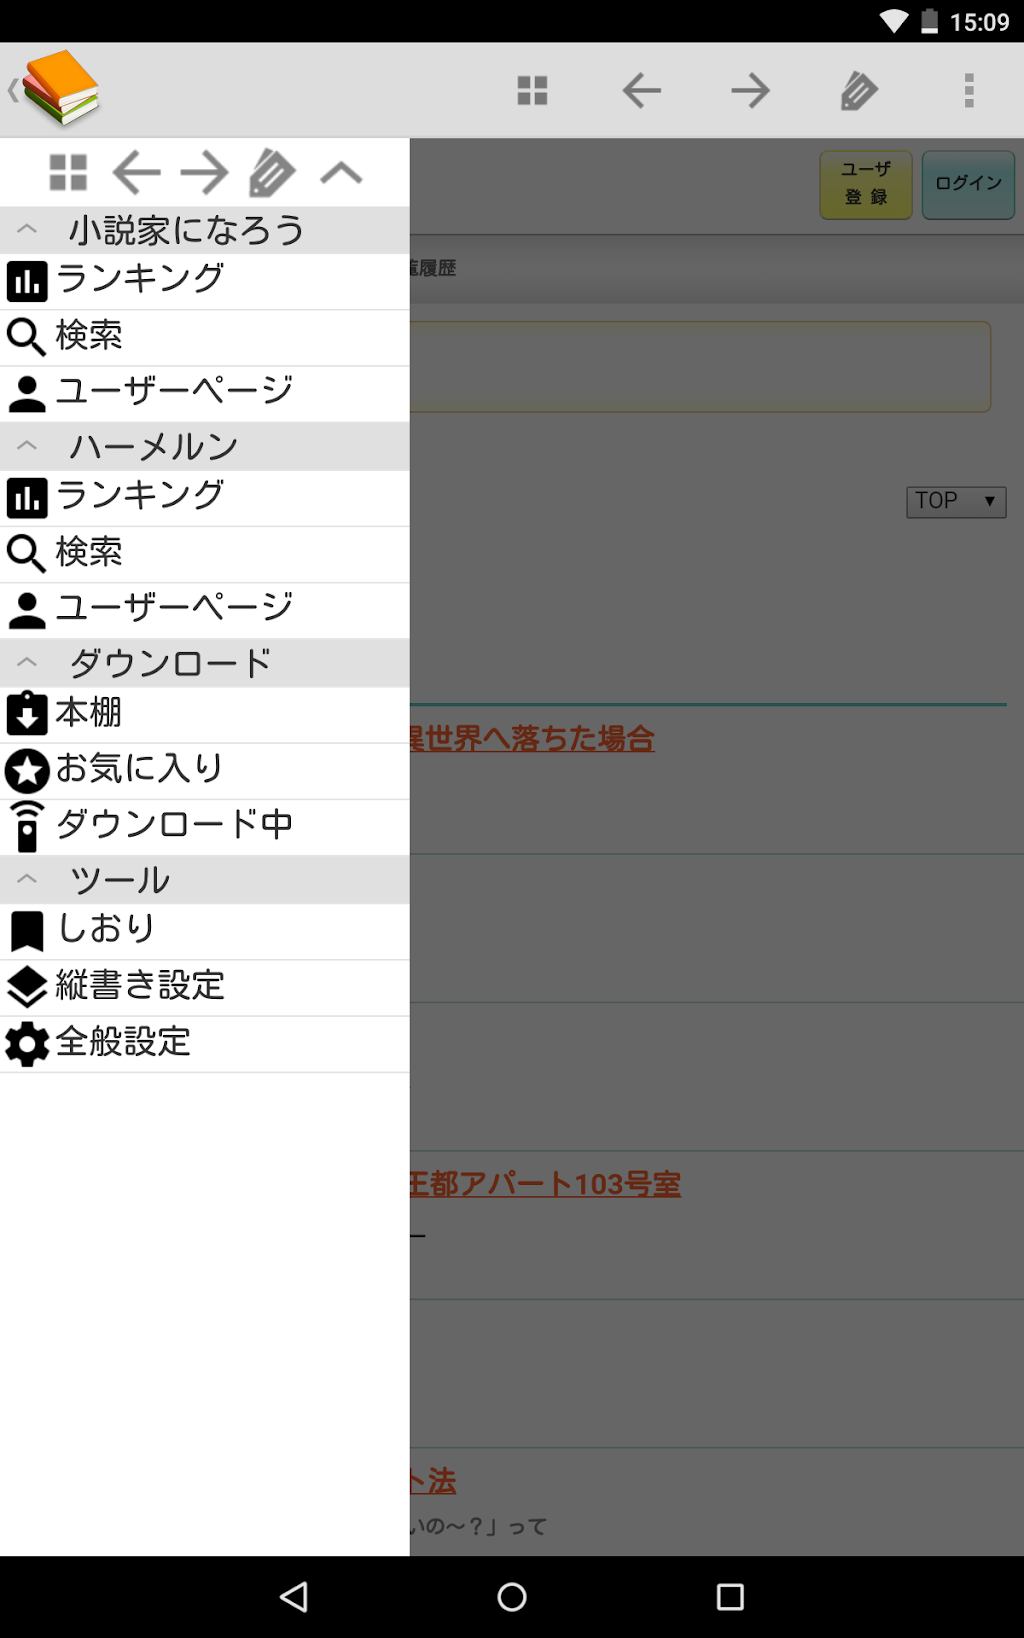Tap the forward arrow in the top toolbar
The width and height of the screenshot is (1024, 1638).
750,91
